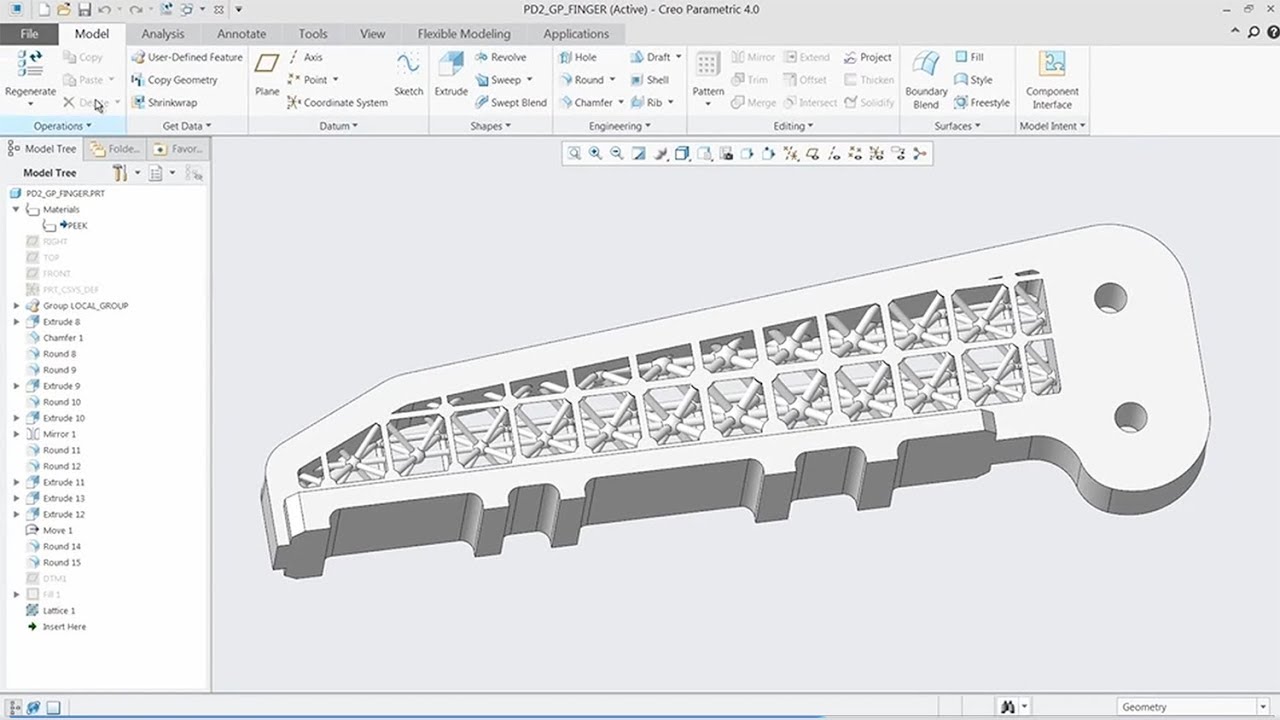Open the Favorites panel tab
Image resolution: width=1280 pixels, height=720 pixels.
coord(178,149)
